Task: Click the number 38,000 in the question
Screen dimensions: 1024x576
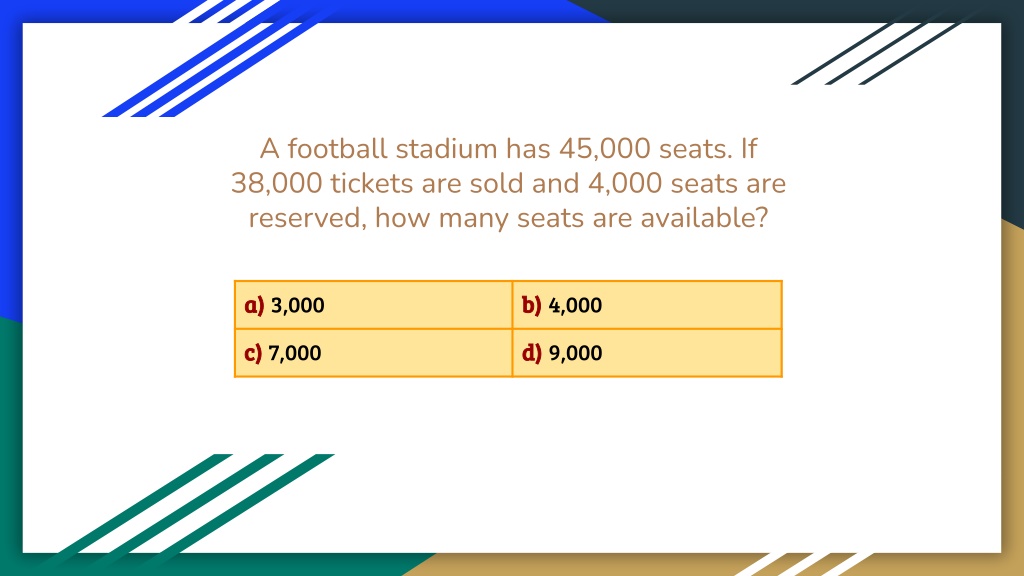Action: click(x=277, y=184)
